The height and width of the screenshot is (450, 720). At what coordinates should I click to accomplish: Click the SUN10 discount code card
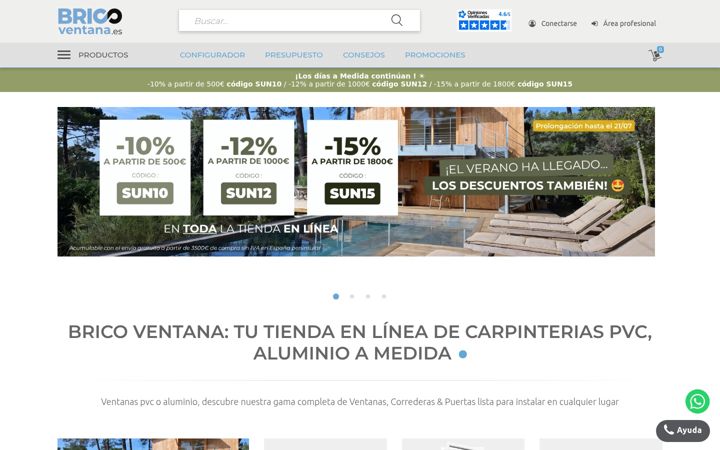point(145,168)
